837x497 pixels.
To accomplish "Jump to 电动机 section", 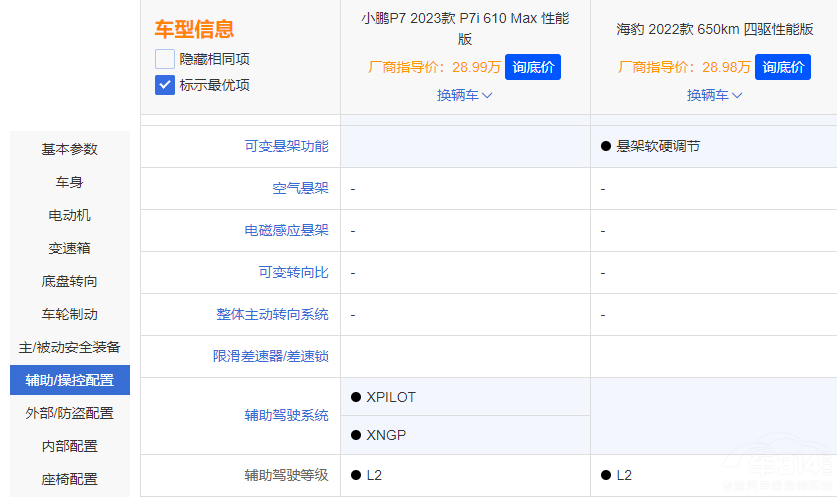I will point(70,215).
